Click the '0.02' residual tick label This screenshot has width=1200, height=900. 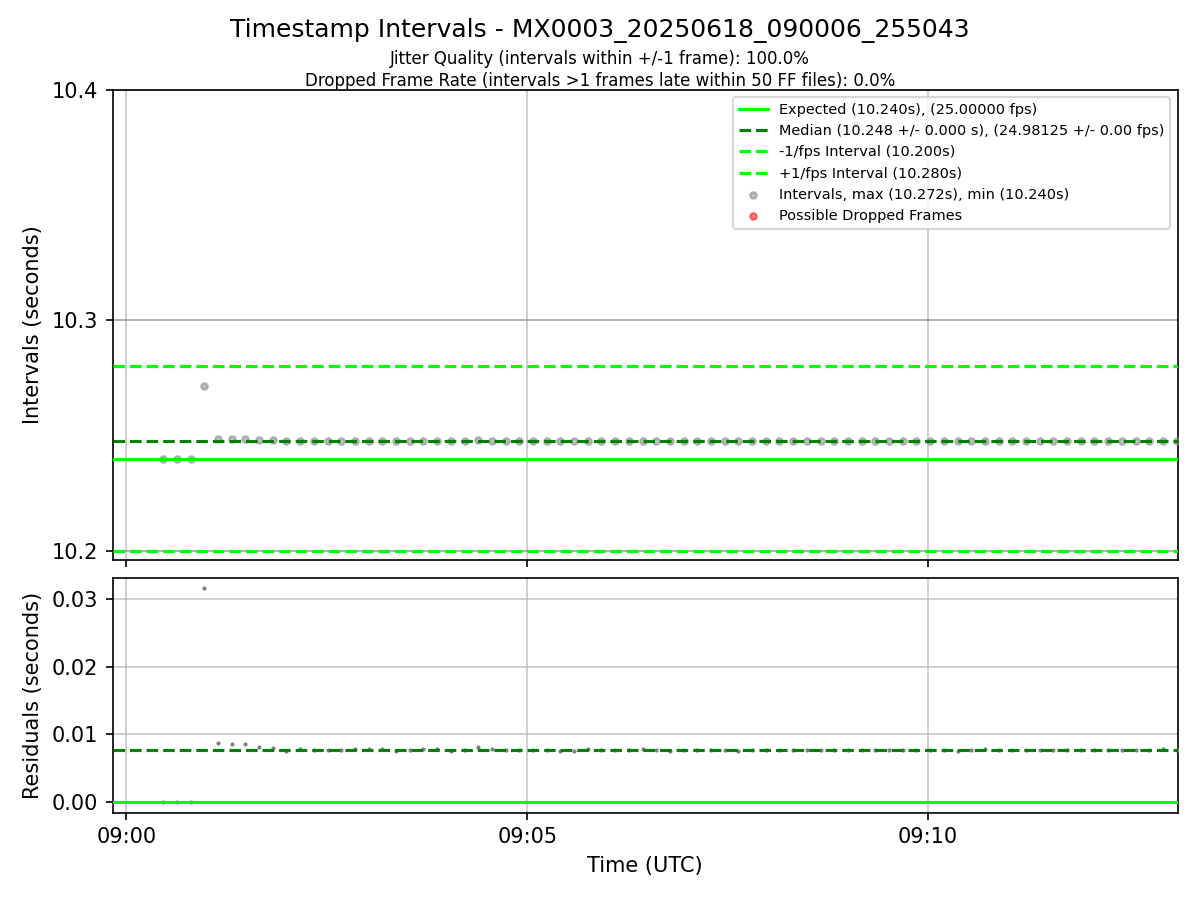[x=75, y=667]
